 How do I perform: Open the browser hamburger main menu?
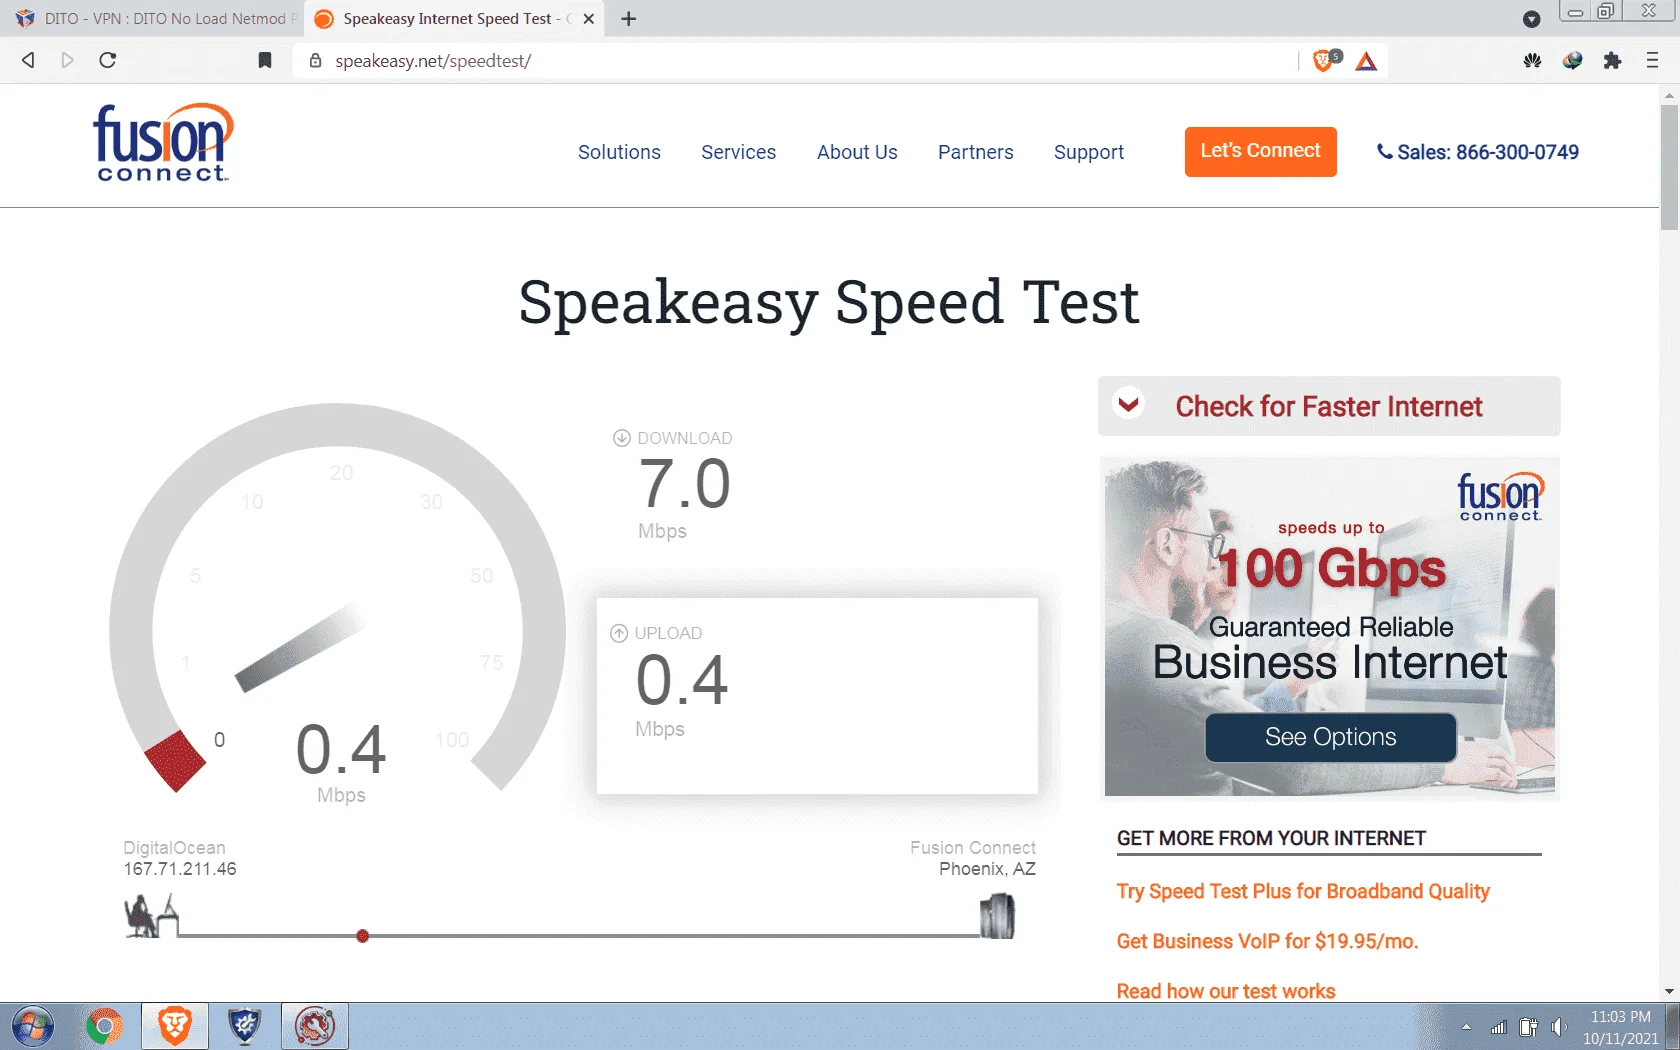[1652, 61]
